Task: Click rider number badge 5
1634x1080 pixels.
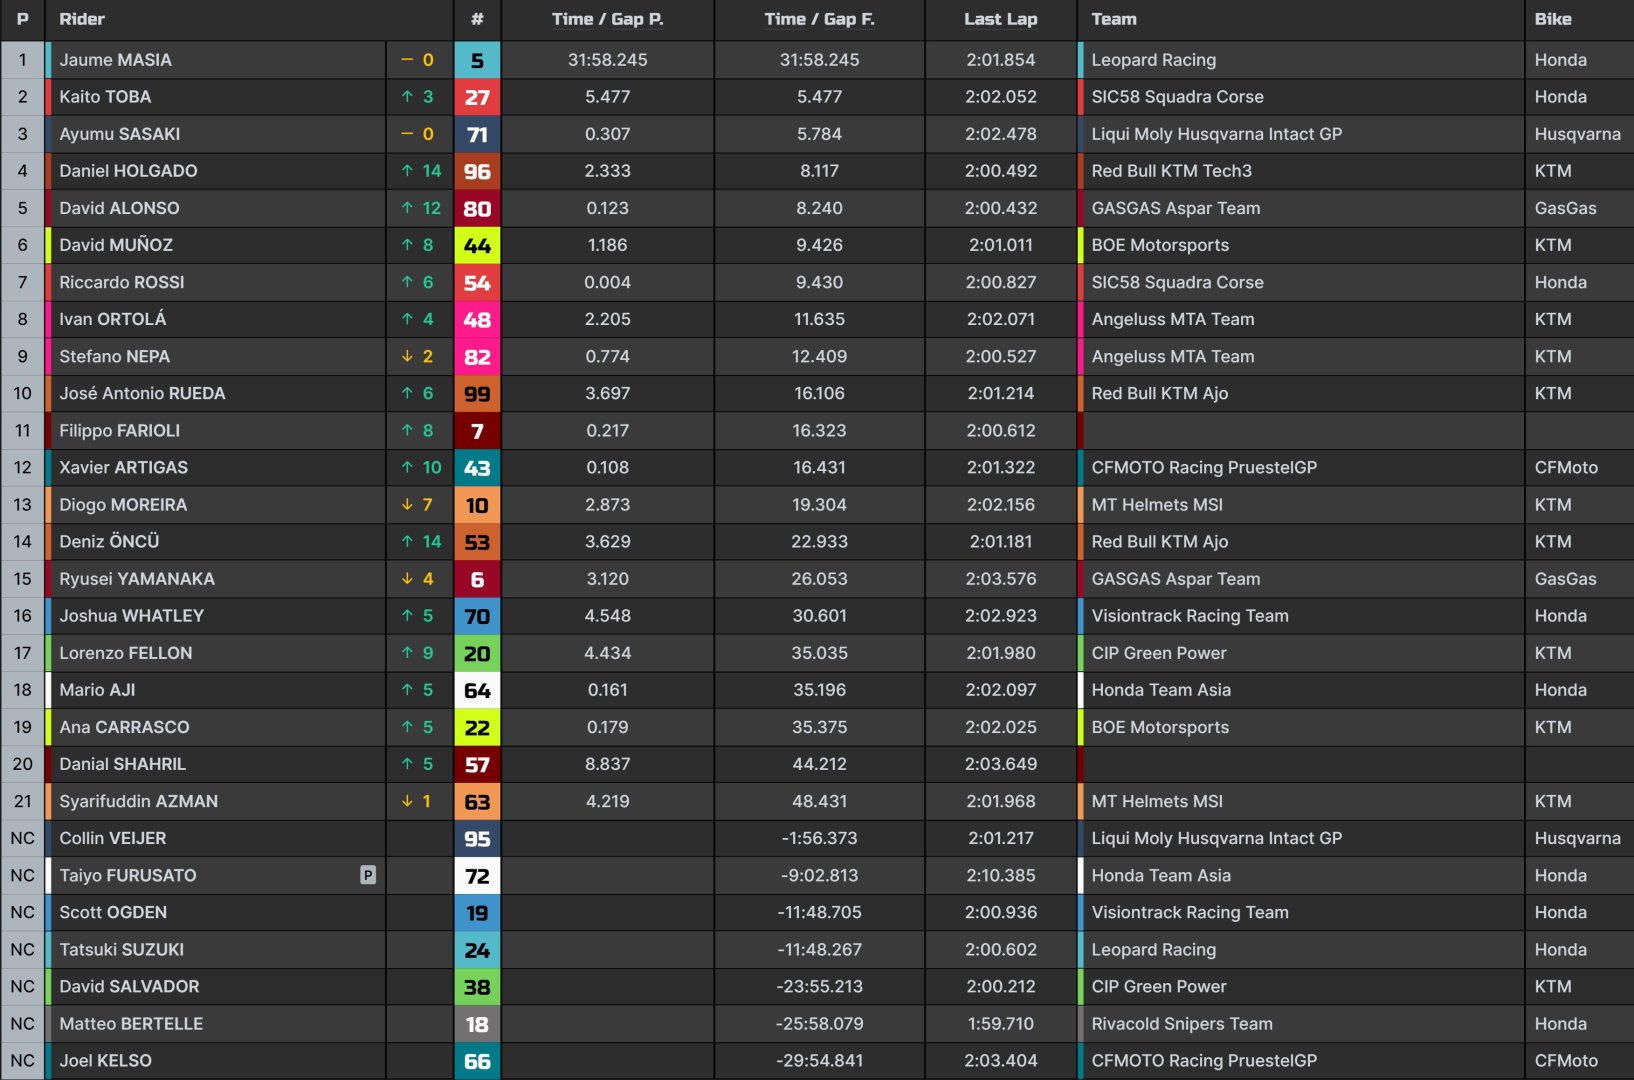Action: click(x=477, y=60)
